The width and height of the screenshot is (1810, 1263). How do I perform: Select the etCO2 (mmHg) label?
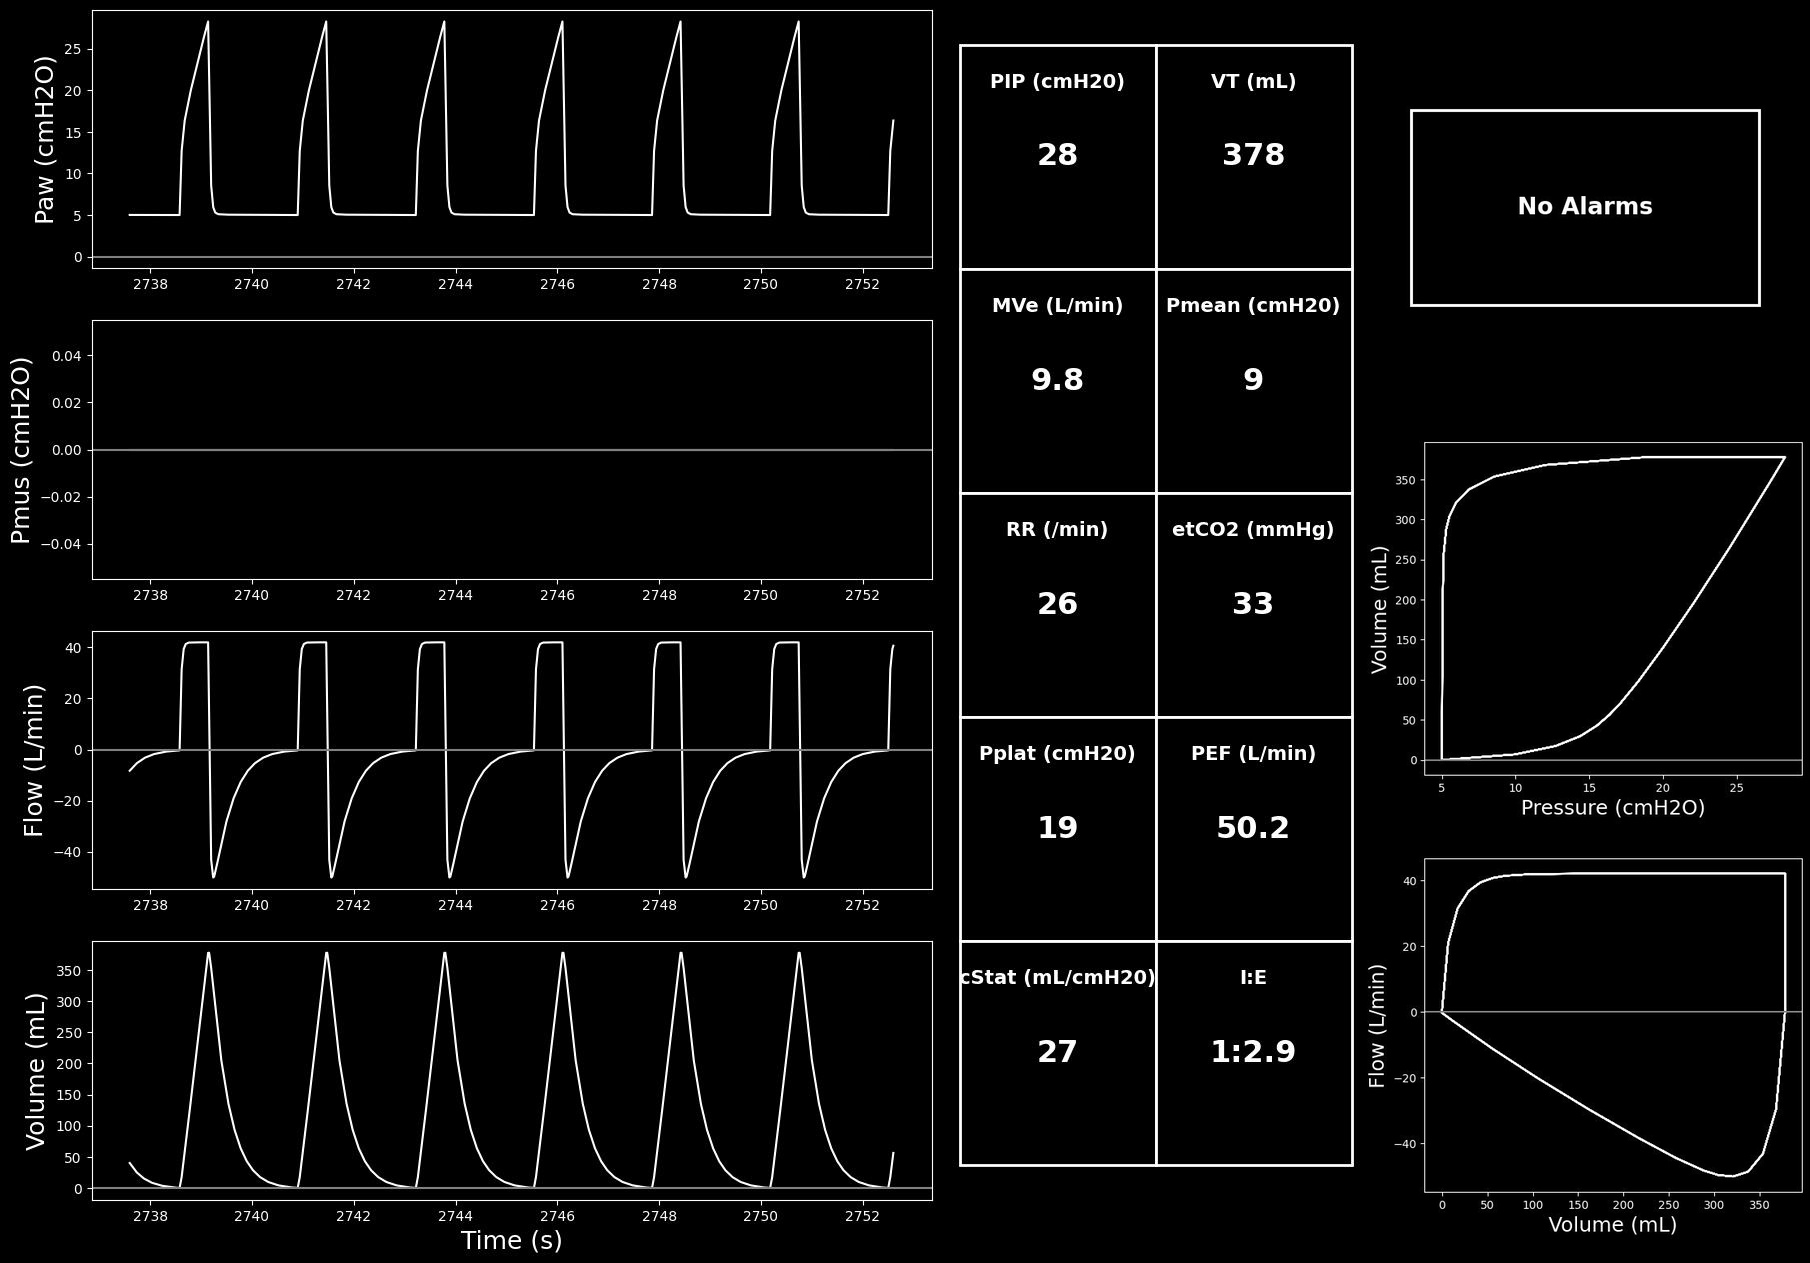(1253, 530)
